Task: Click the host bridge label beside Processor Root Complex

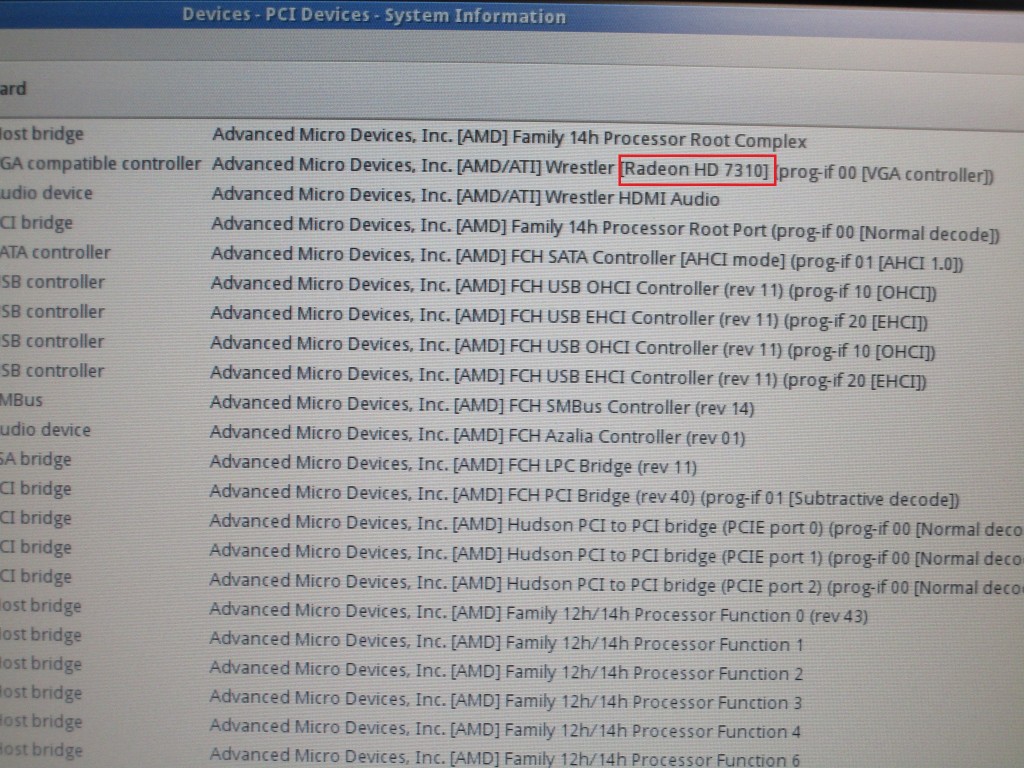Action: click(x=42, y=134)
